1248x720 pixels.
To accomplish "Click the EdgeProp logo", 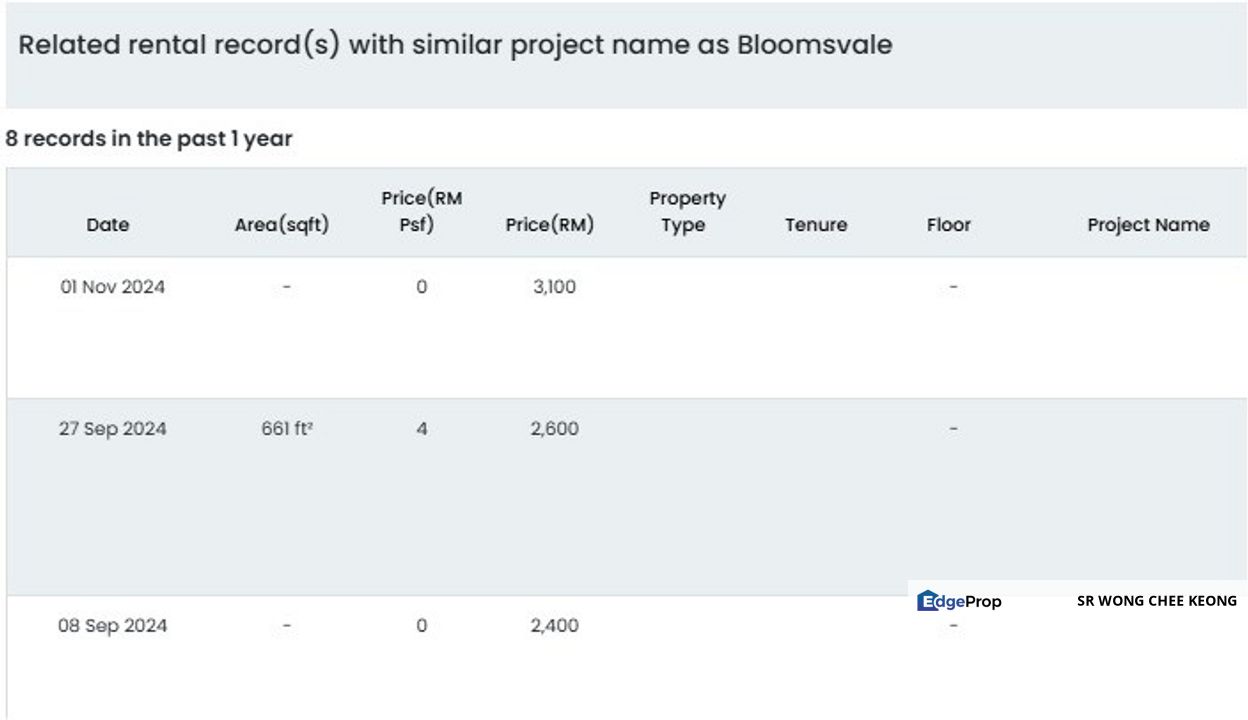I will click(x=959, y=601).
